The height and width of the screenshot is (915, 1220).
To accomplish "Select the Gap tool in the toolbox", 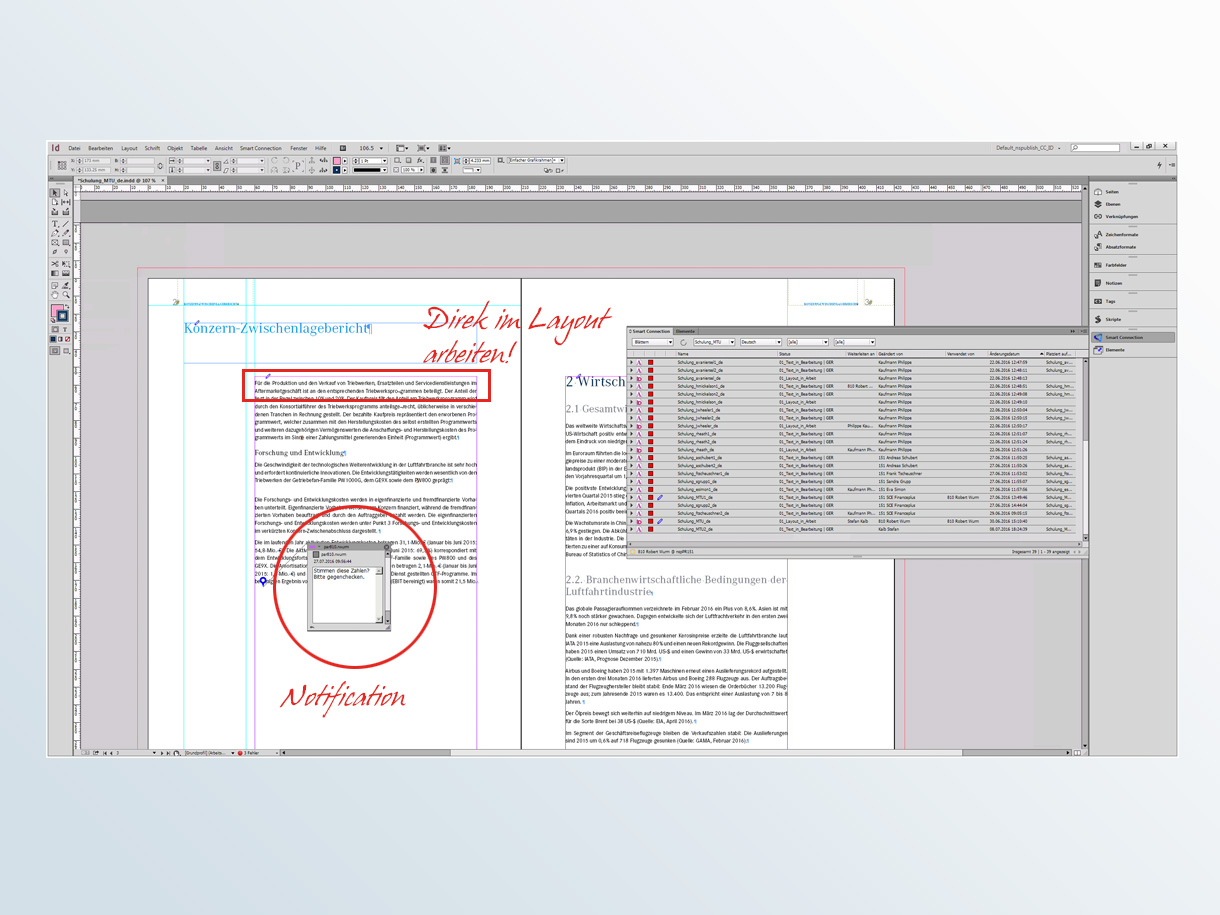I will (x=66, y=202).
